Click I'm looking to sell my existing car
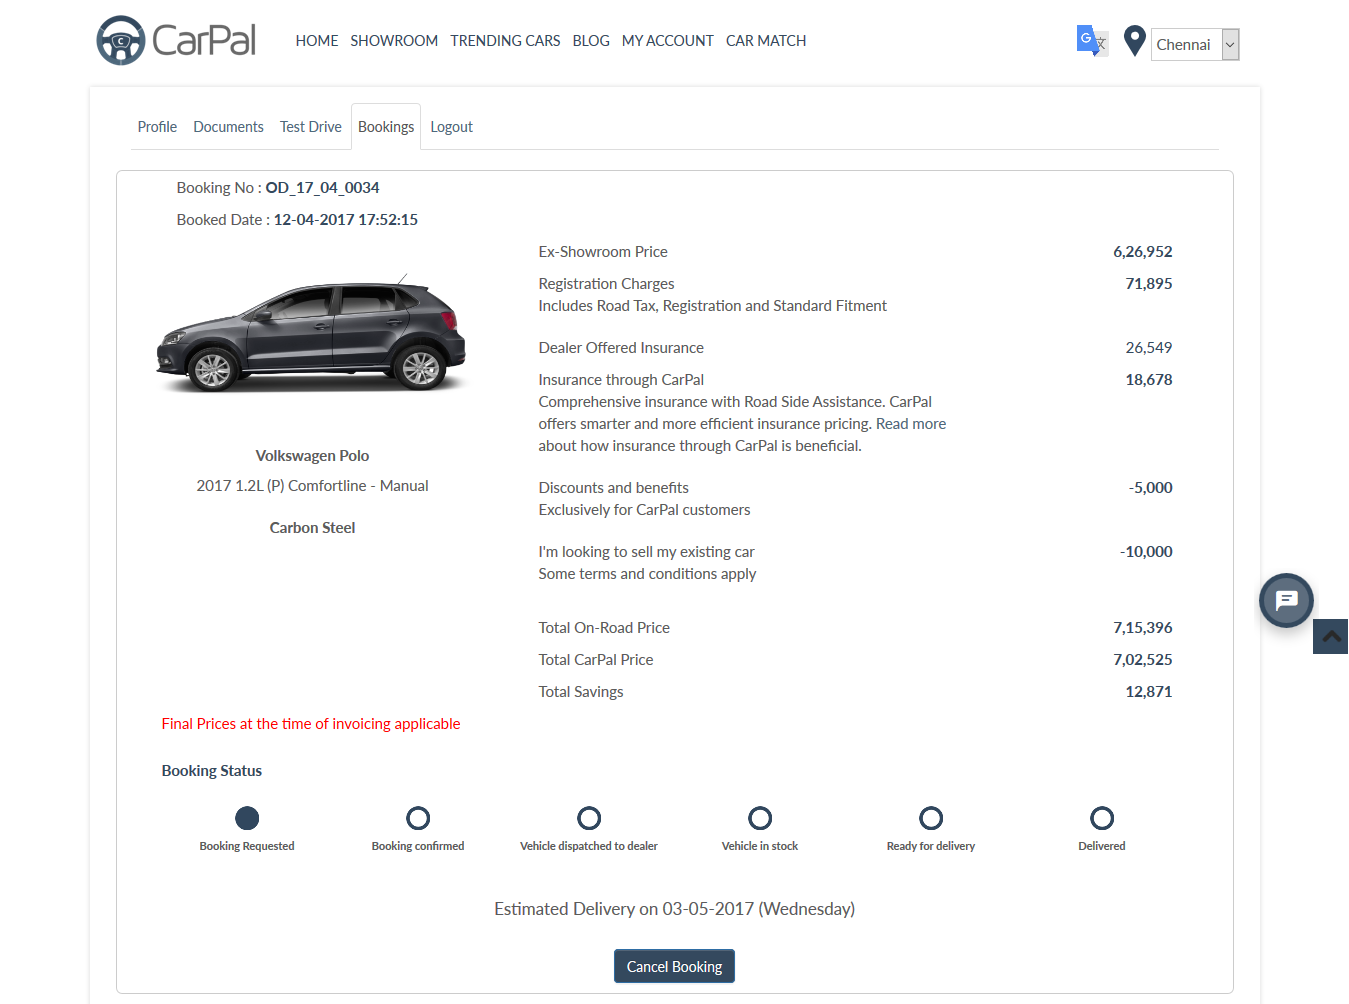Screen dimensions: 1349x1004 click(x=646, y=552)
